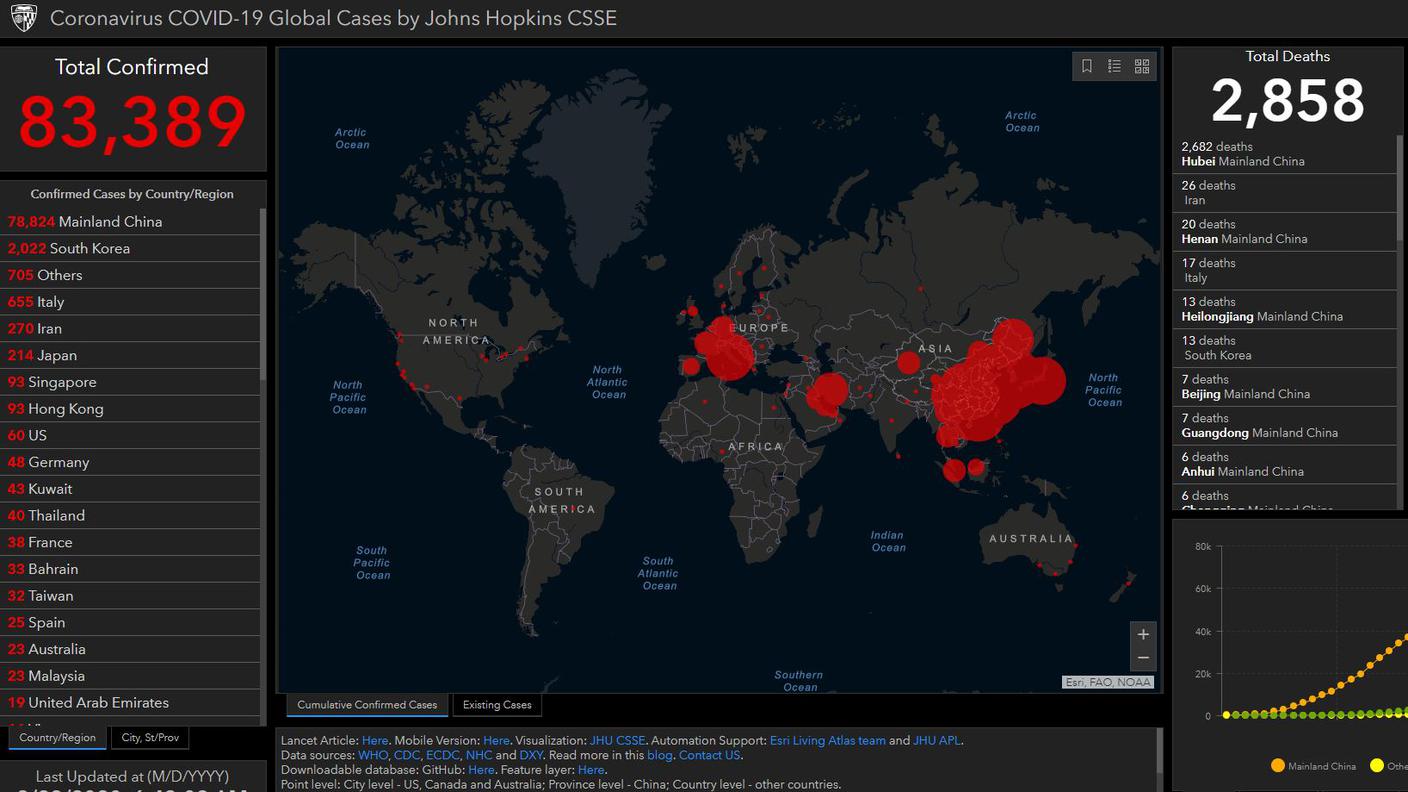Select the Germany row
The width and height of the screenshot is (1408, 792).
click(130, 462)
